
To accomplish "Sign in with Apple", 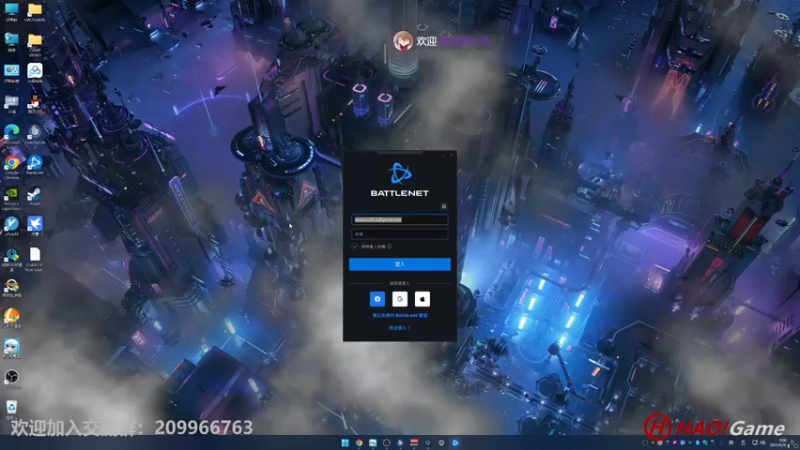I will [422, 299].
